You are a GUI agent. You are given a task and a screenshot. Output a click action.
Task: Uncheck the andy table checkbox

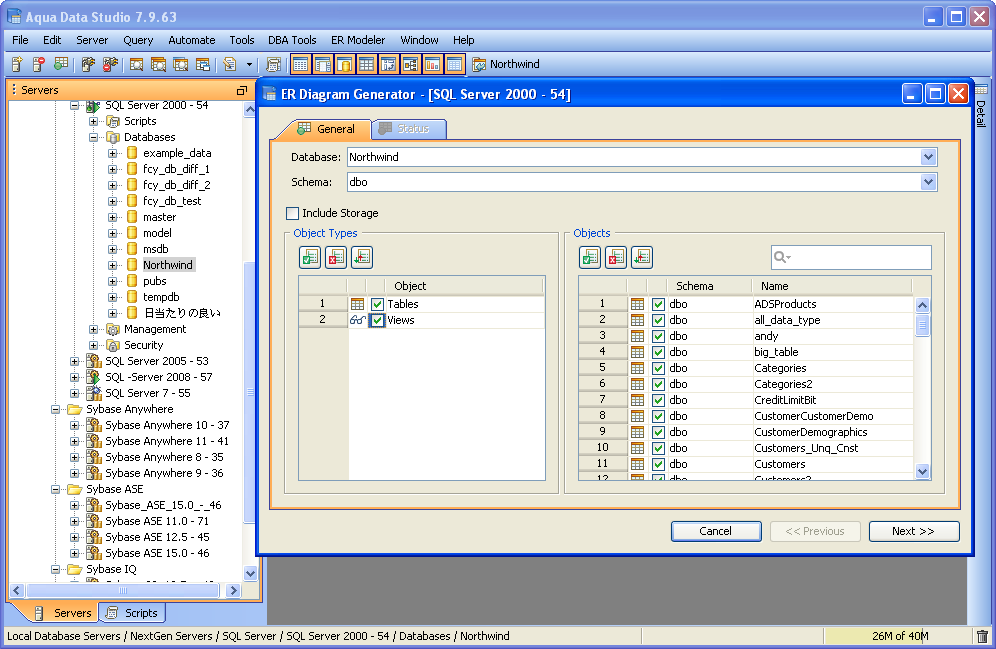tap(658, 336)
